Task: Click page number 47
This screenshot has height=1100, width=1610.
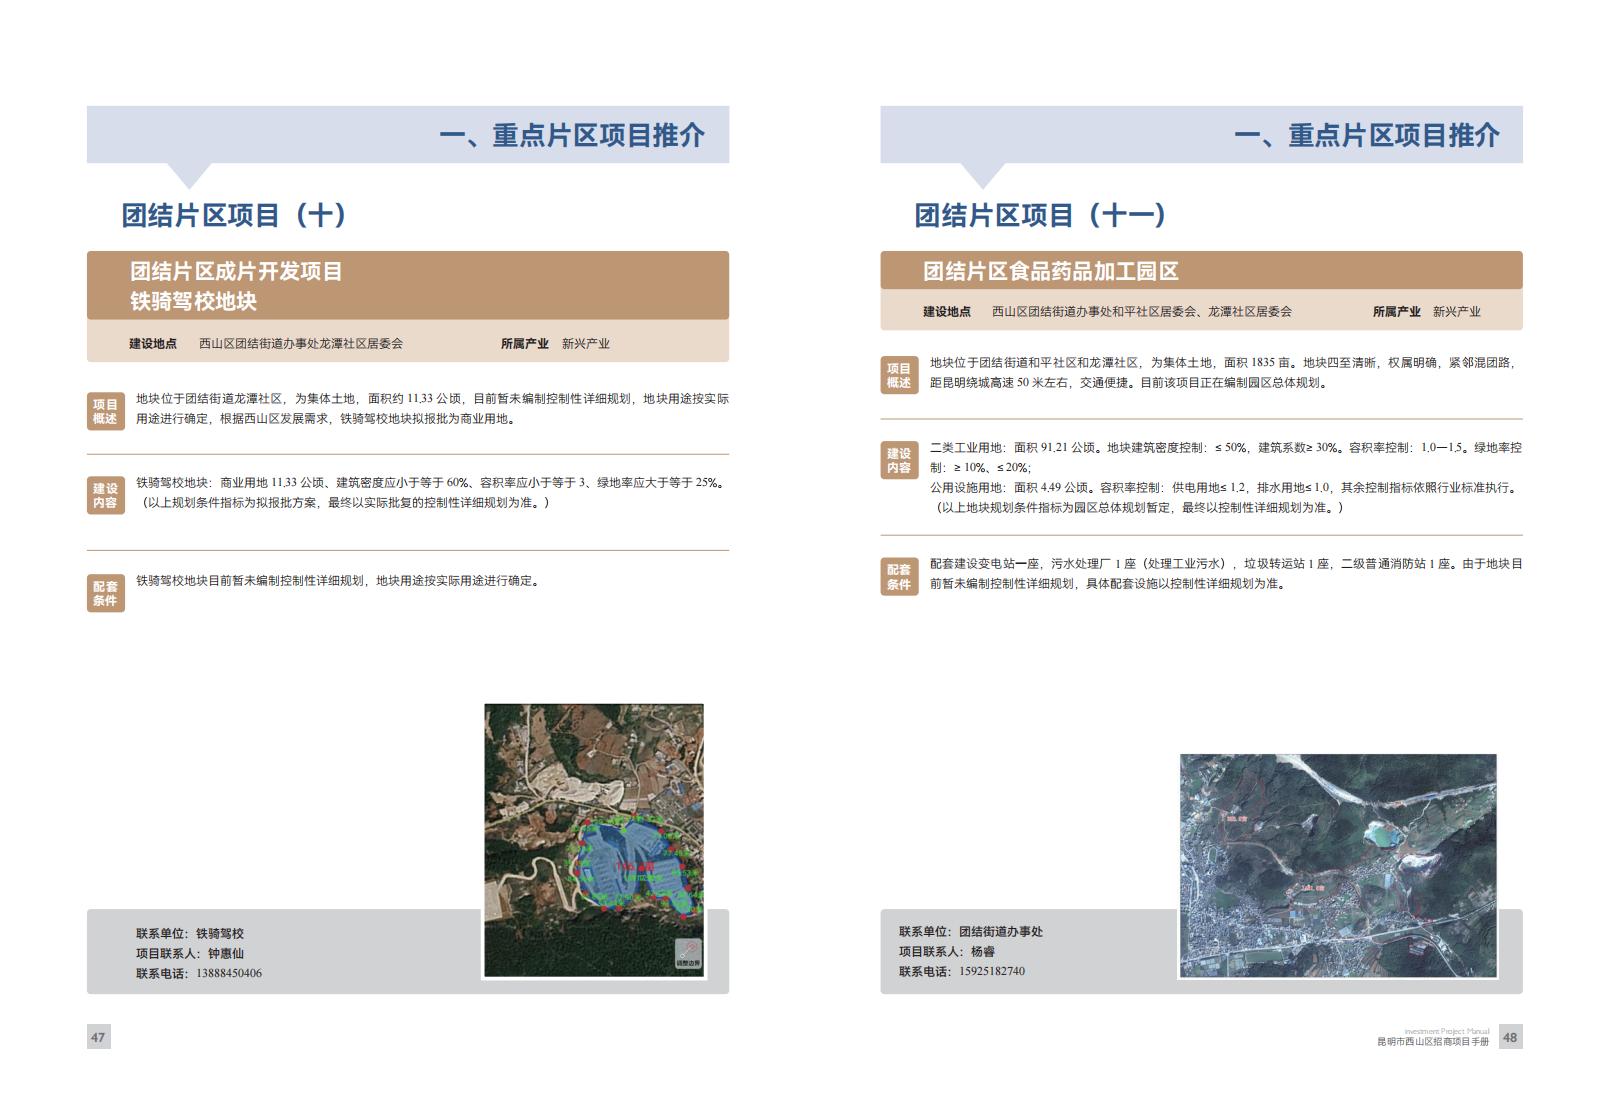Action: [98, 1037]
